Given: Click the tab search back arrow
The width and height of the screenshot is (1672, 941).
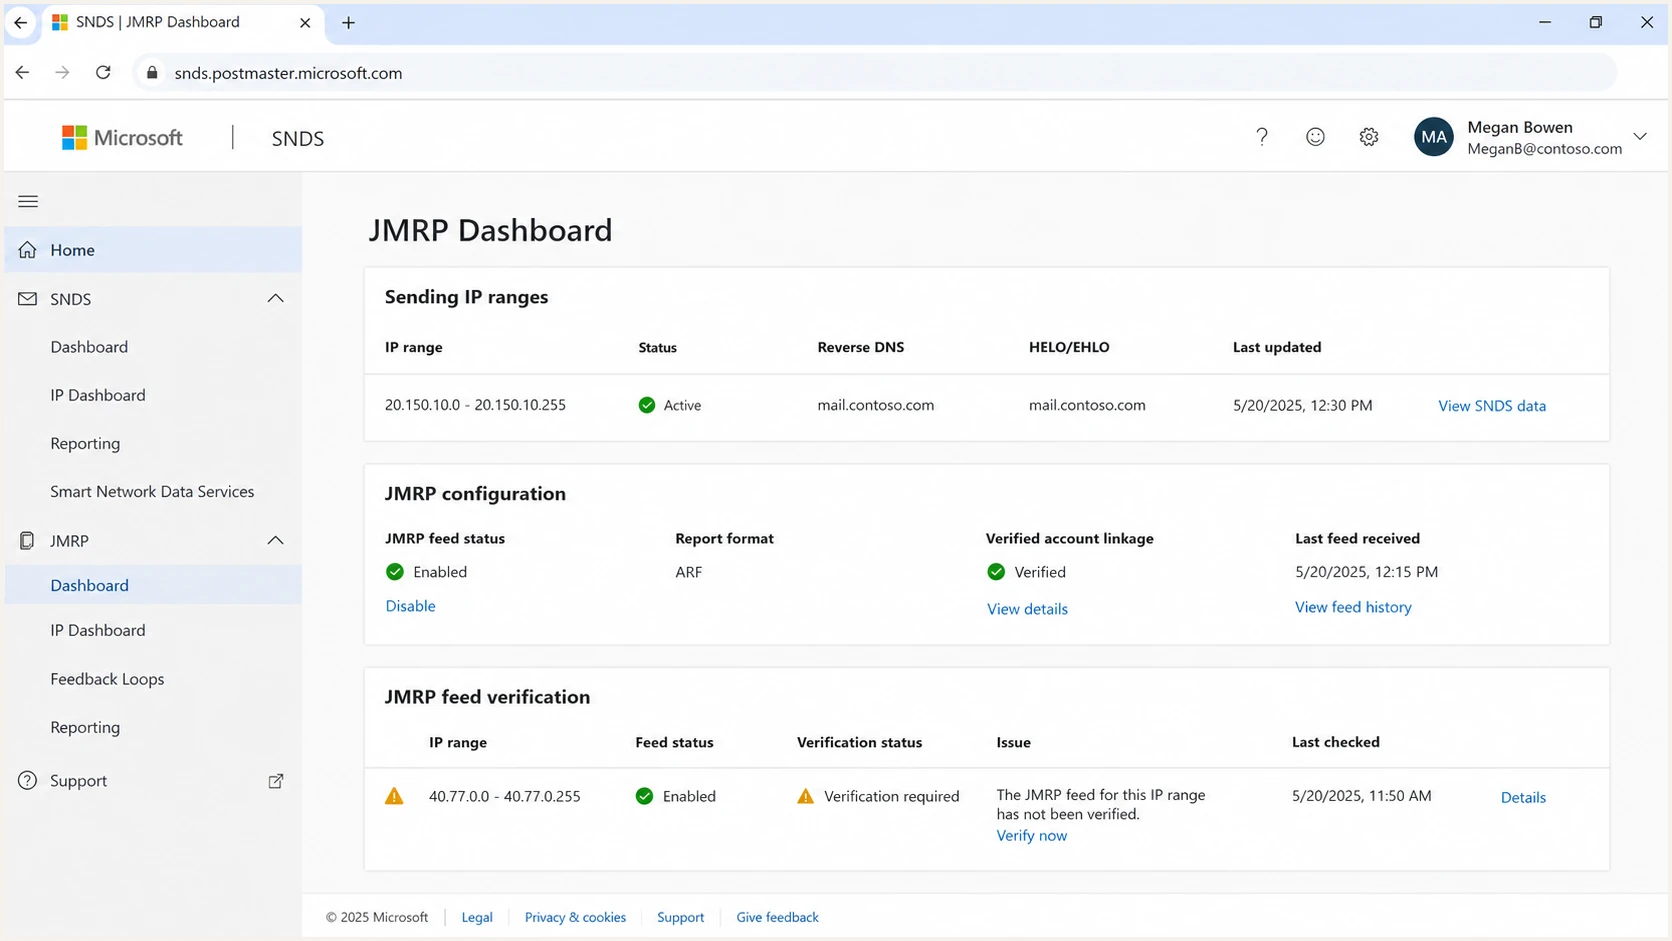Looking at the screenshot, I should click(x=20, y=22).
